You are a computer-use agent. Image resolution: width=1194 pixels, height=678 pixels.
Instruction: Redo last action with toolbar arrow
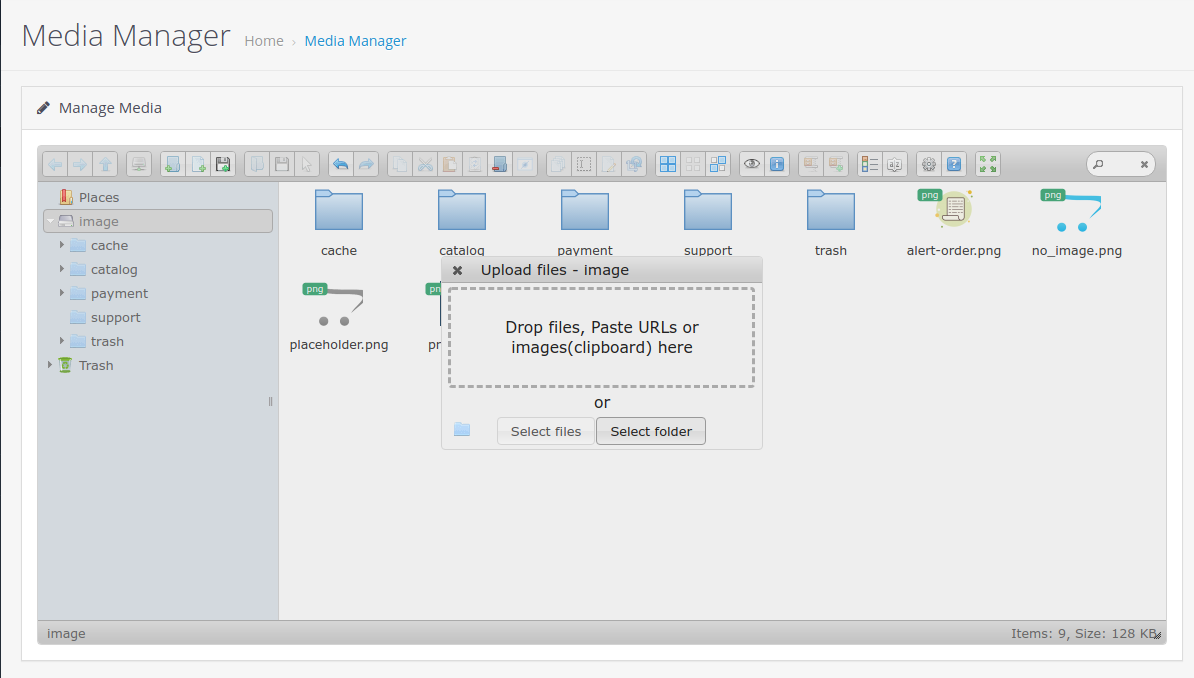[366, 163]
